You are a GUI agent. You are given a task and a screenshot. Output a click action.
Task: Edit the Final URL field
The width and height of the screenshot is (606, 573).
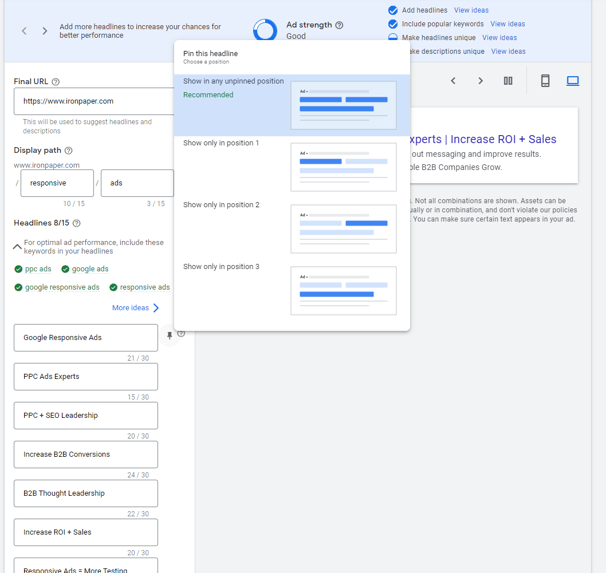(x=94, y=101)
